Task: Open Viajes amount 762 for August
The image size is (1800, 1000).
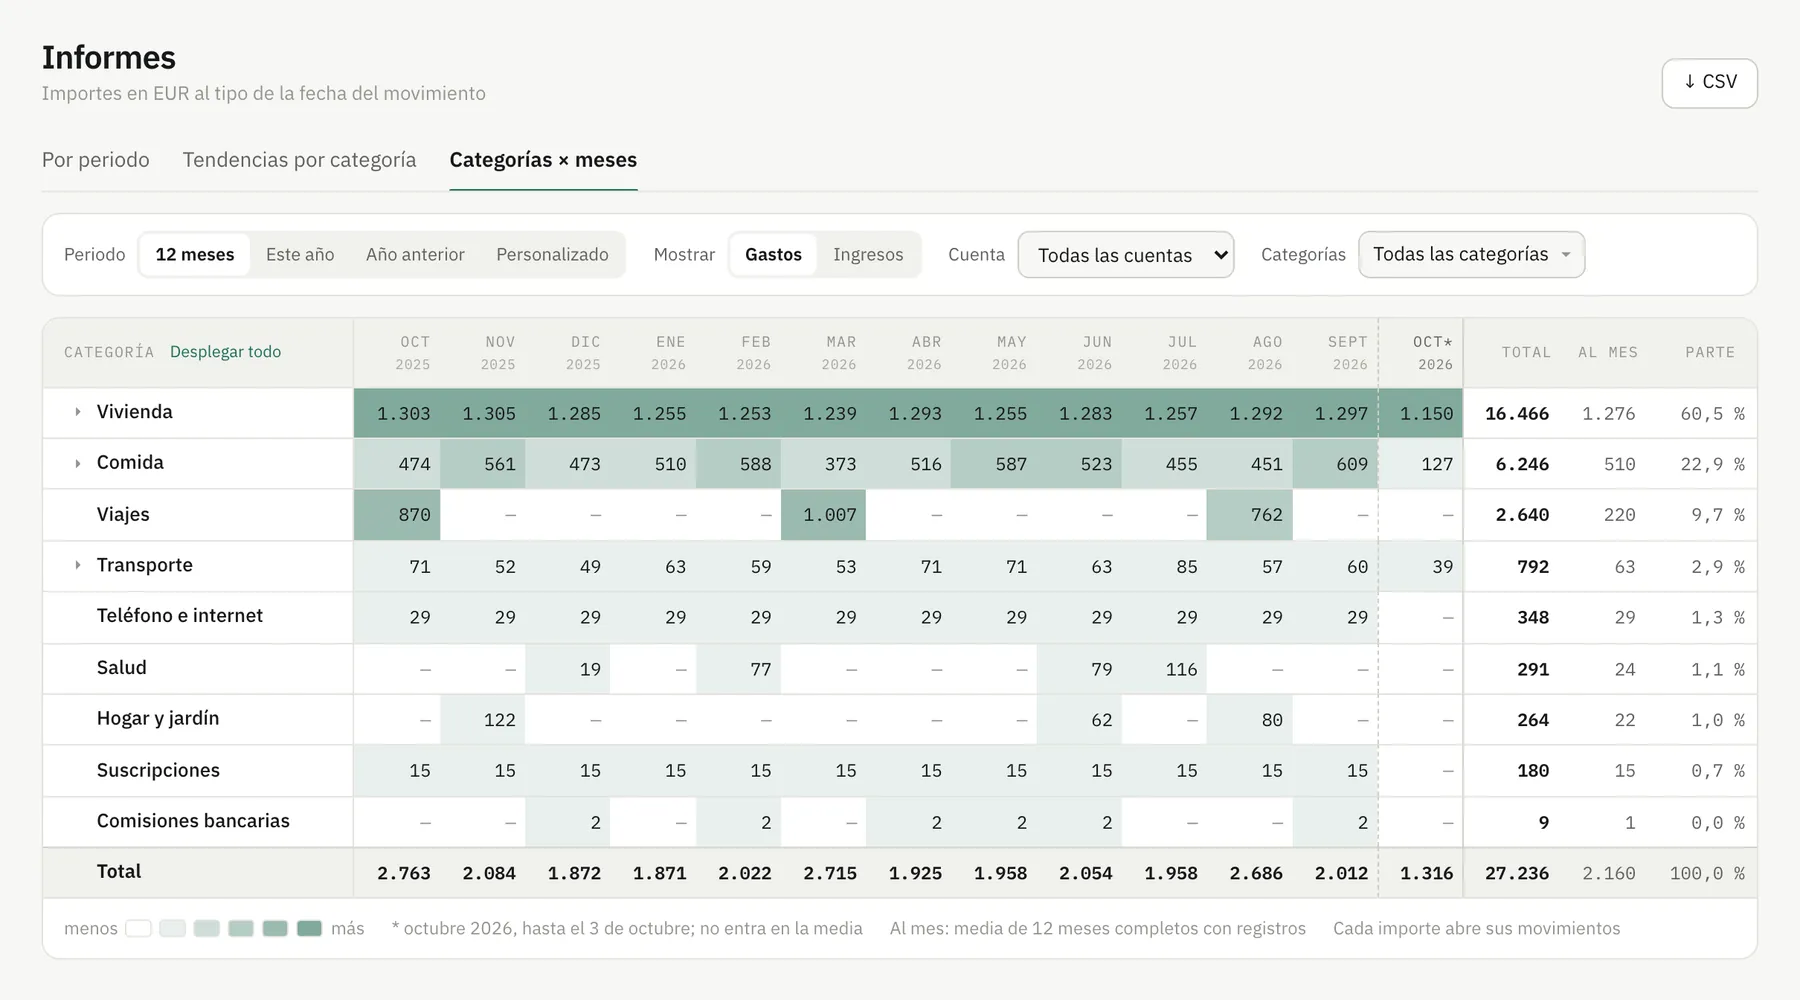Action: [x=1249, y=515]
